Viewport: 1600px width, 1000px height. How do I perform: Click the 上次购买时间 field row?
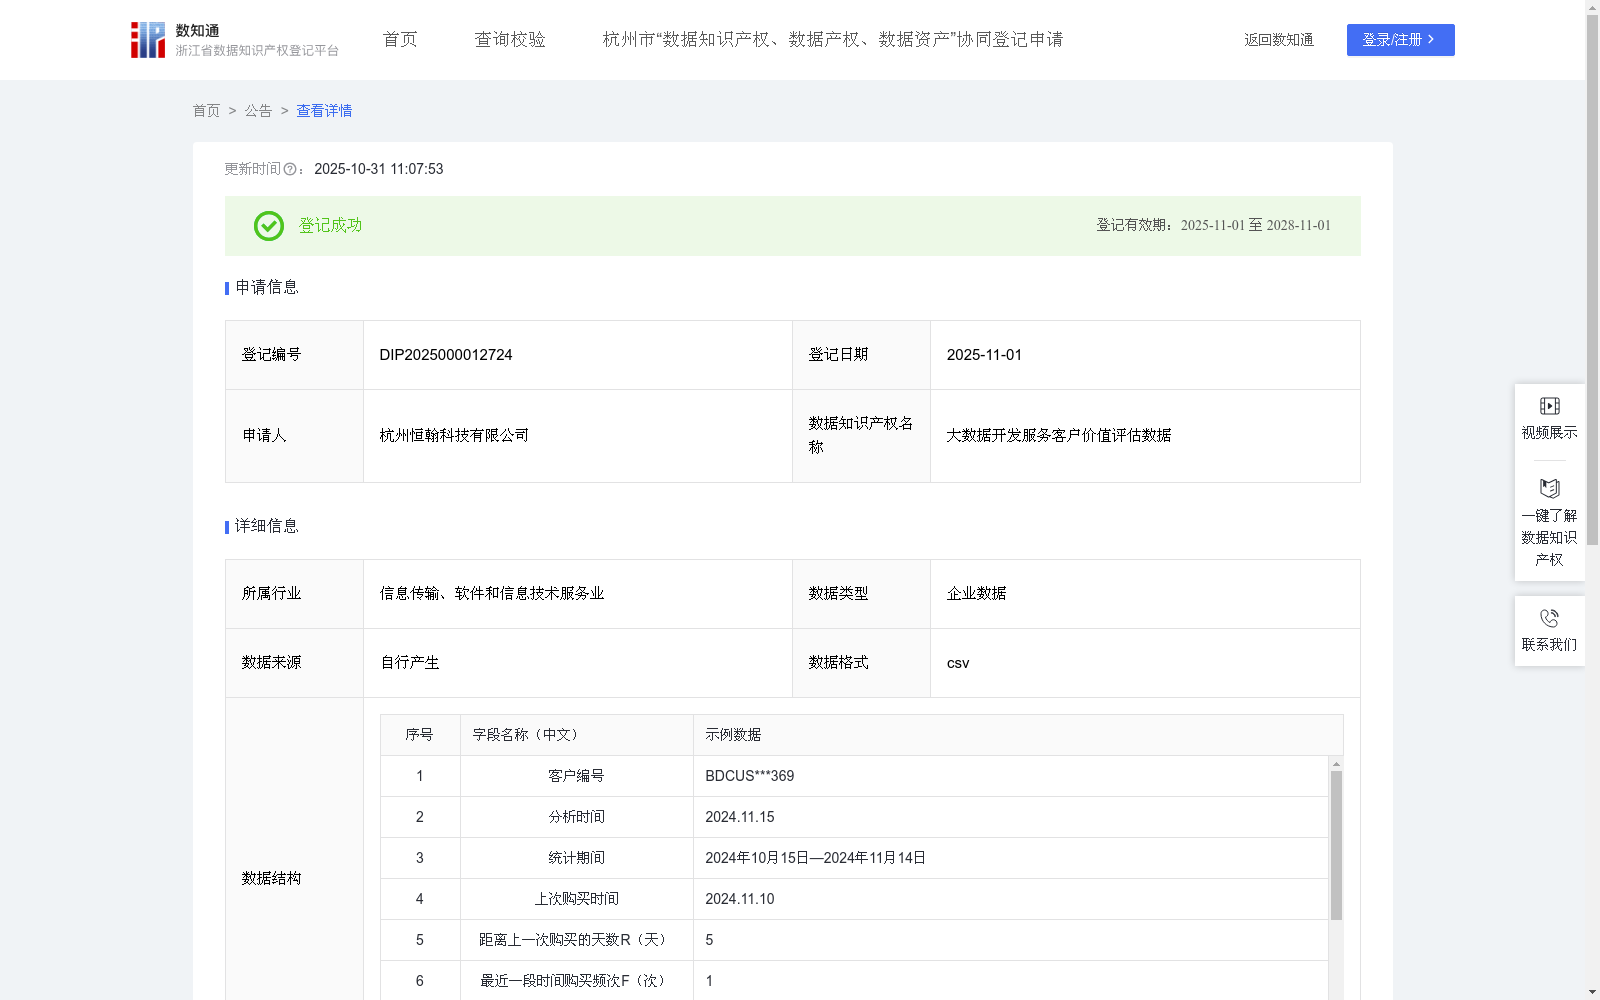tap(855, 899)
